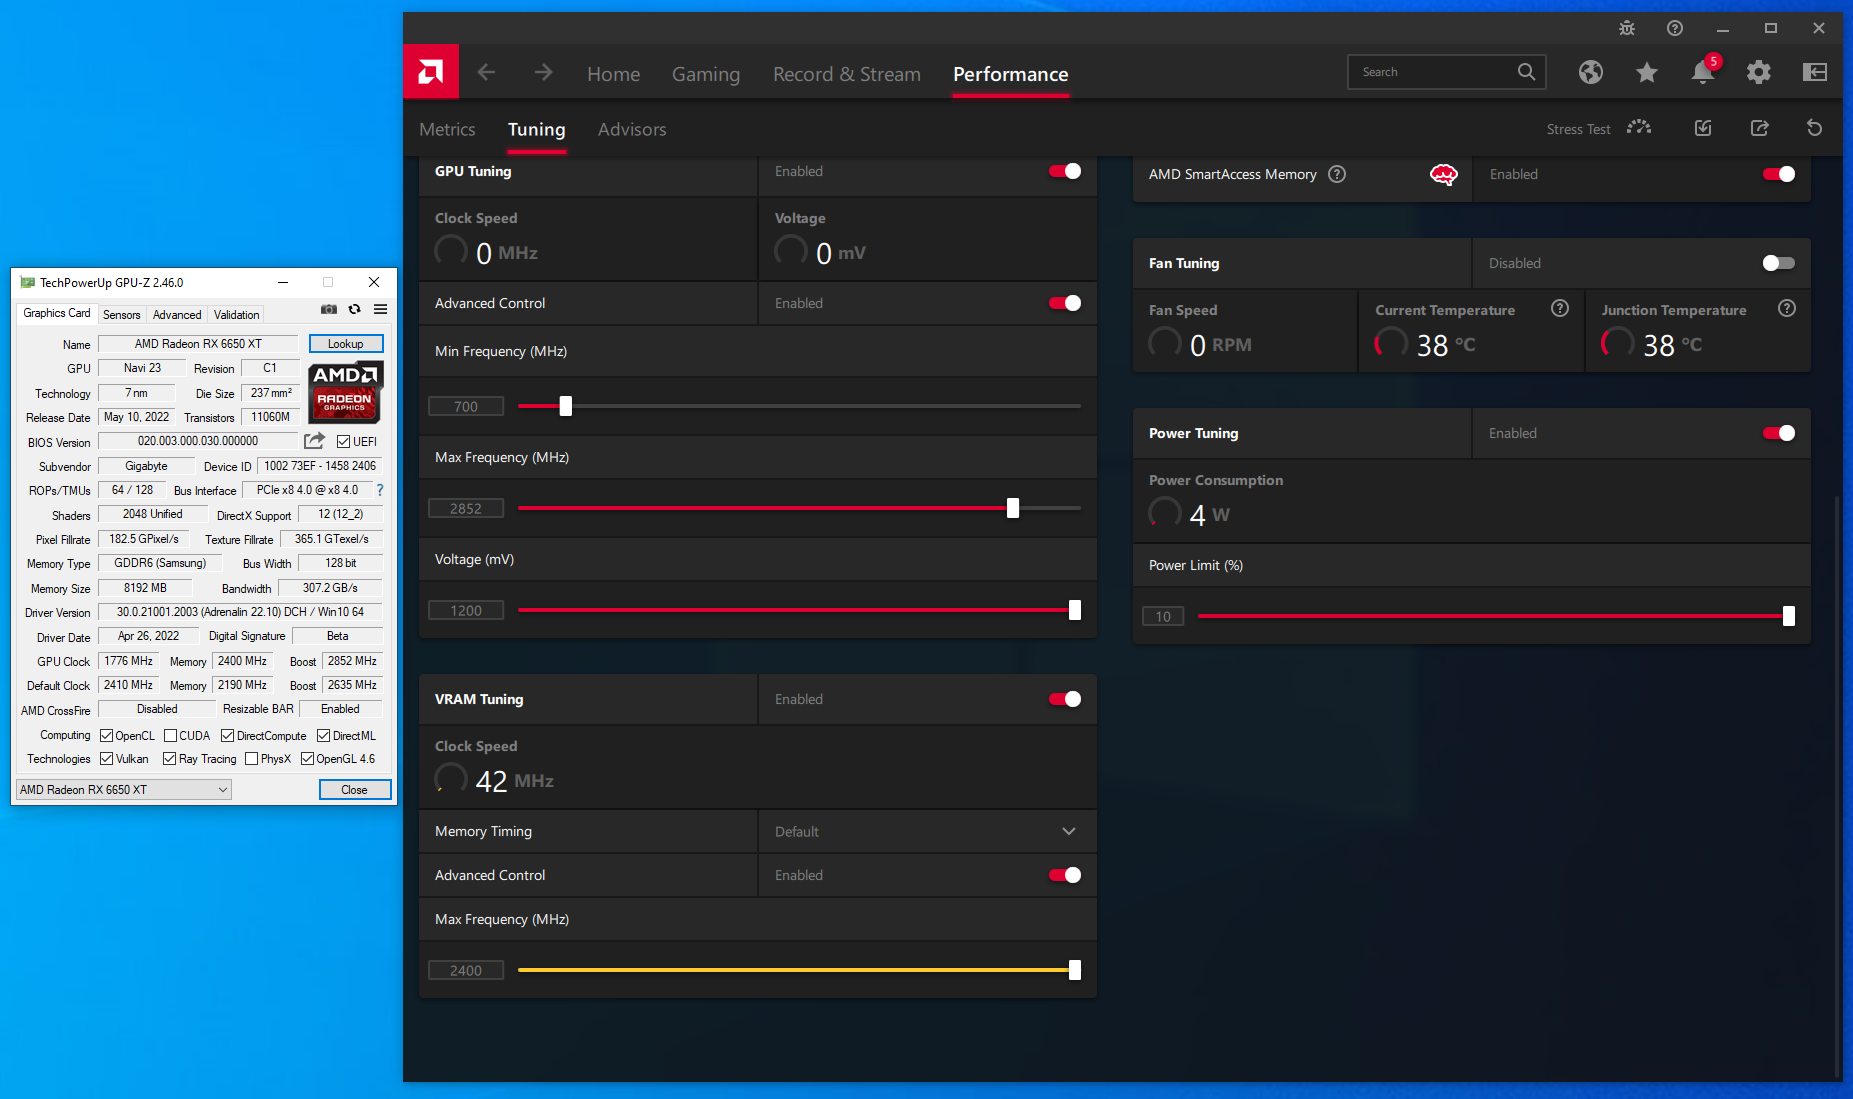Switch to the Advisors subtab
This screenshot has width=1853, height=1099.
(632, 129)
